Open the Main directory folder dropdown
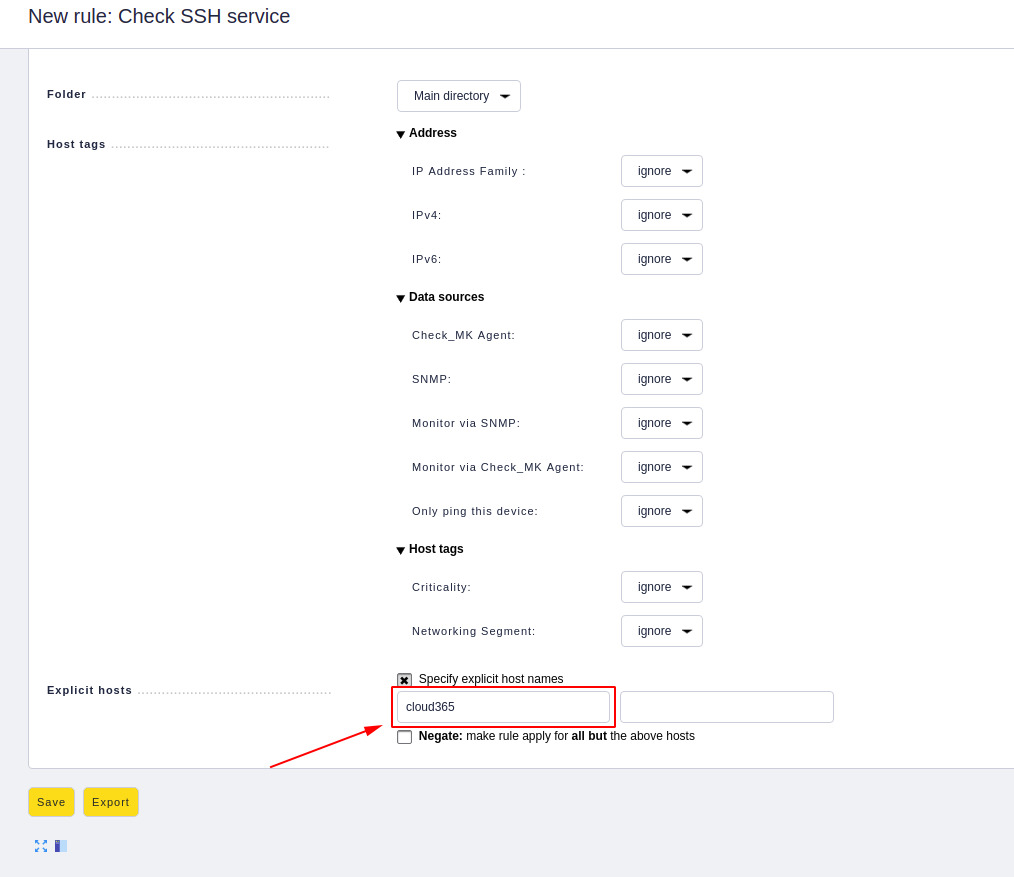The image size is (1014, 877). (x=458, y=96)
